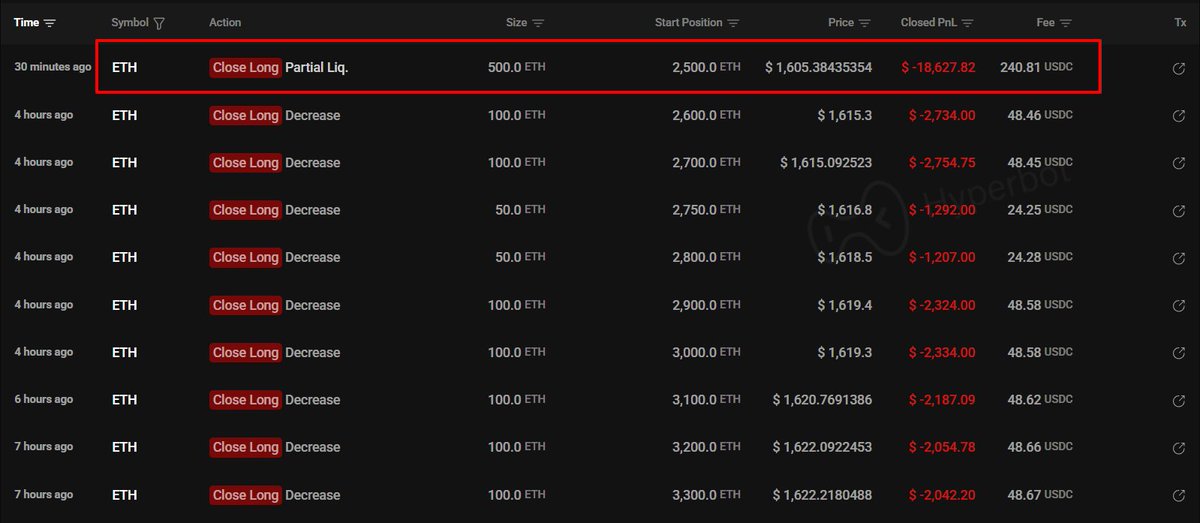The image size is (1200, 523).
Task: Open transaction link for 1,622.2180488 price row
Action: click(x=1179, y=495)
